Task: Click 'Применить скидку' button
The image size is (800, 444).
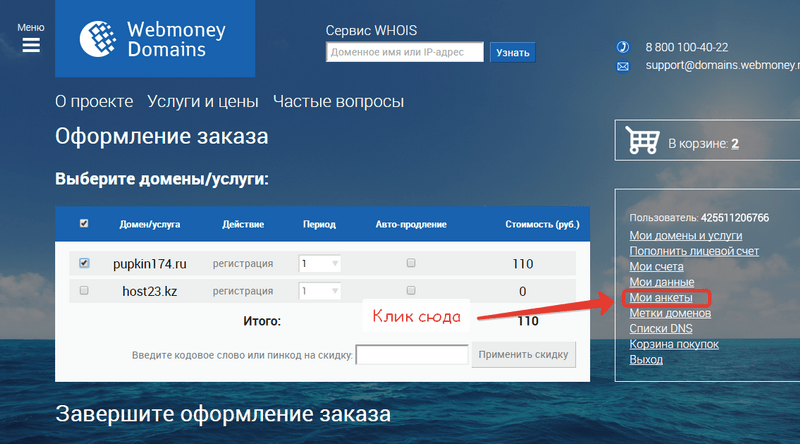Action: click(525, 354)
